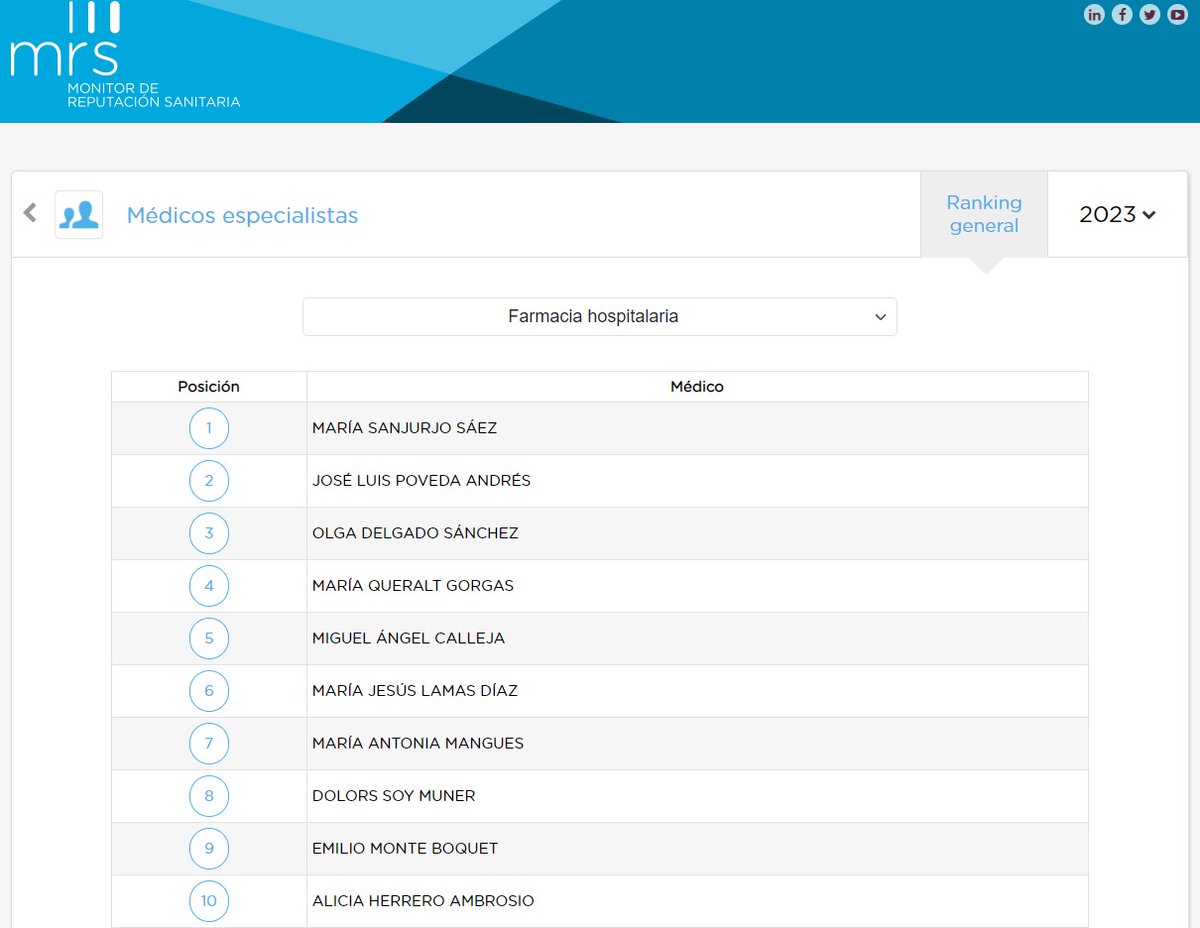1200x928 pixels.
Task: Click position circle number 8
Action: pos(209,796)
